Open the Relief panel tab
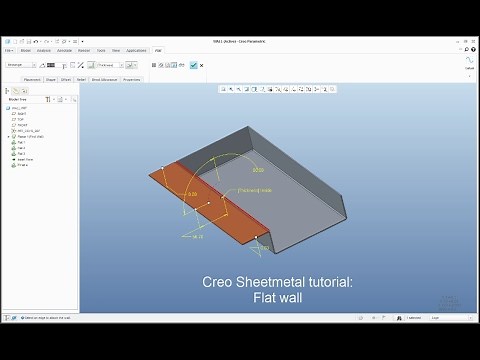480x360 pixels. pyautogui.click(x=81, y=80)
